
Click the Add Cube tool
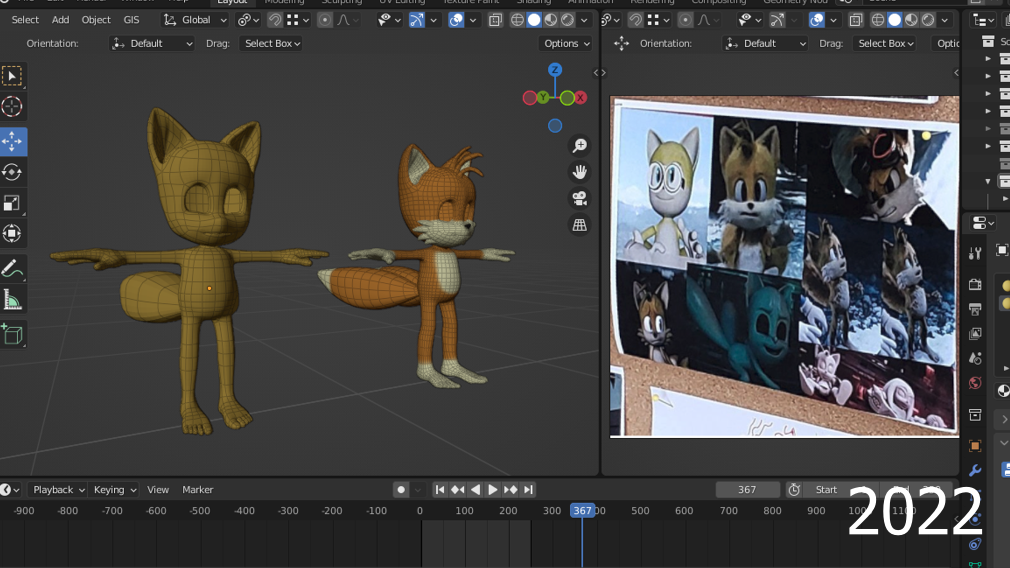pos(13,334)
